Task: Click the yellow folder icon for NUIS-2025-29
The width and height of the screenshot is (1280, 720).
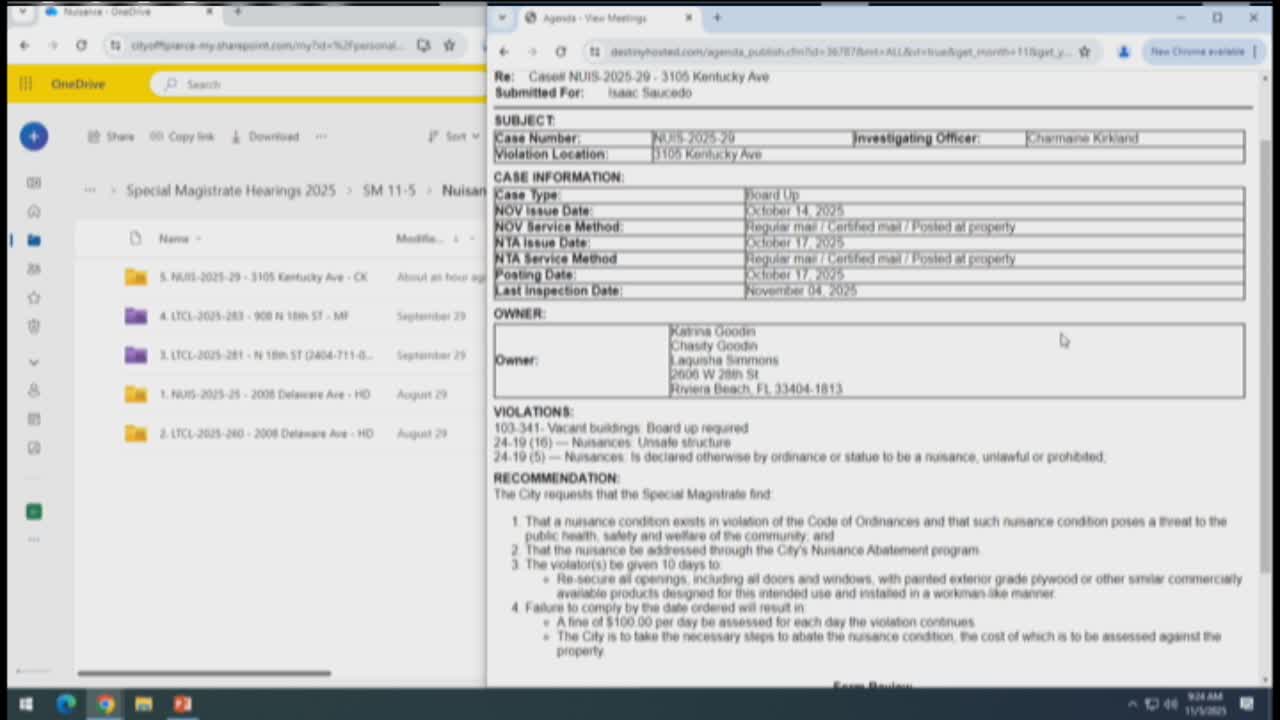Action: tap(136, 277)
